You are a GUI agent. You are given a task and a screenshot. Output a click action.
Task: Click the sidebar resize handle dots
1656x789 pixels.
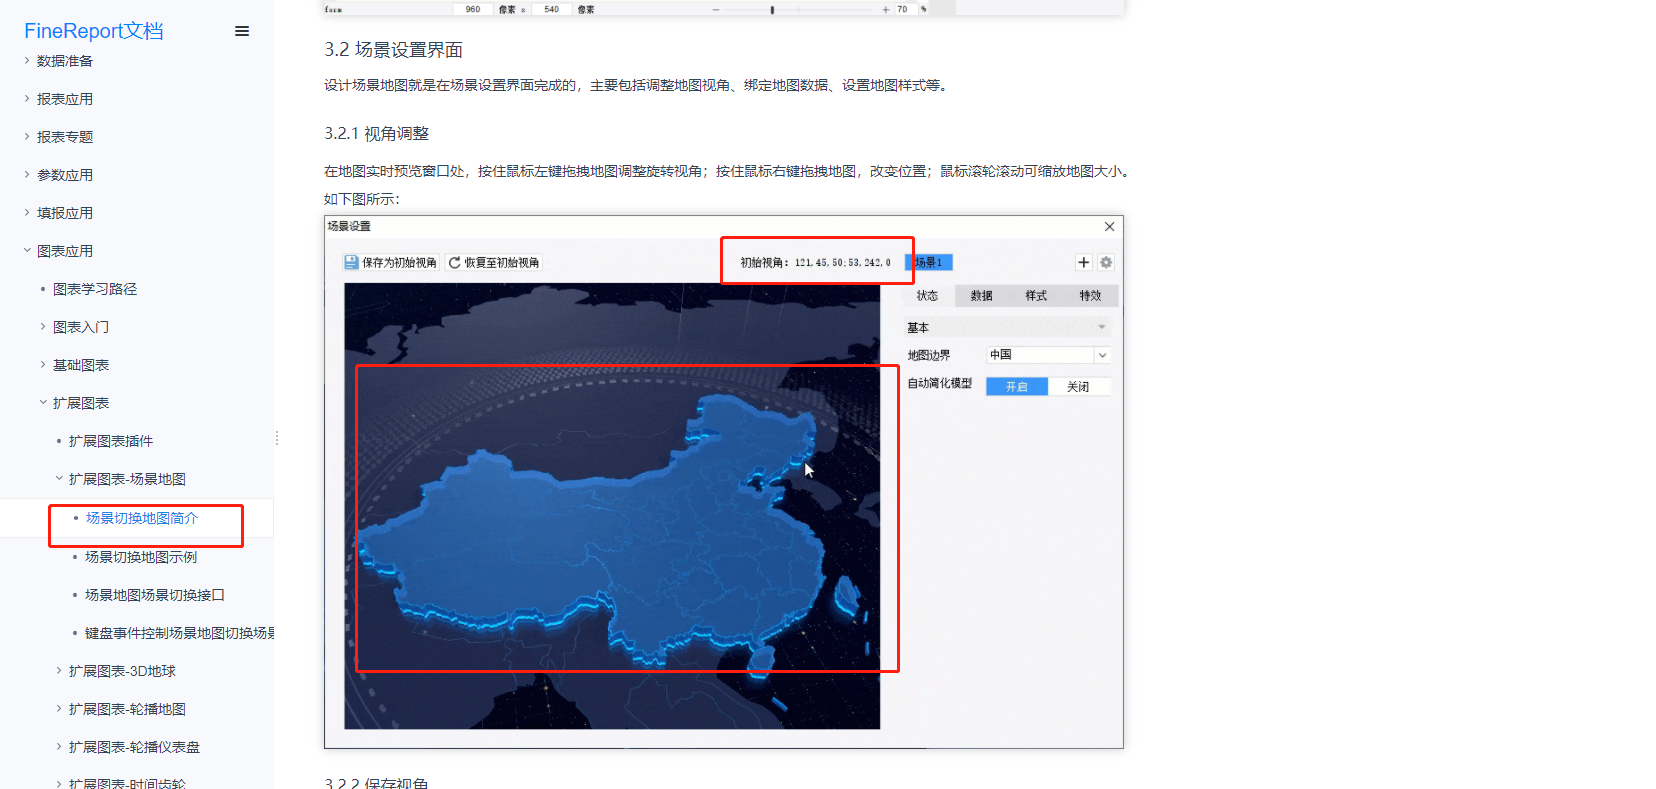pyautogui.click(x=277, y=438)
